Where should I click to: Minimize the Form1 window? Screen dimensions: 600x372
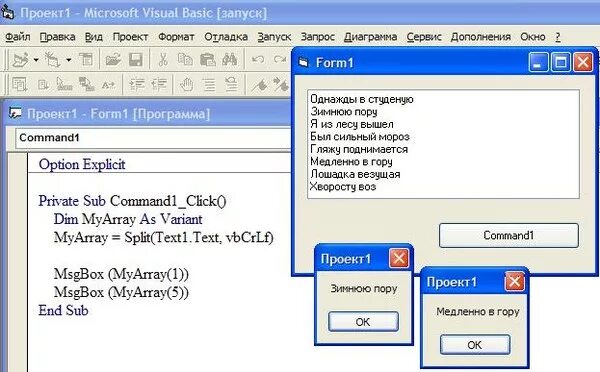[x=538, y=62]
